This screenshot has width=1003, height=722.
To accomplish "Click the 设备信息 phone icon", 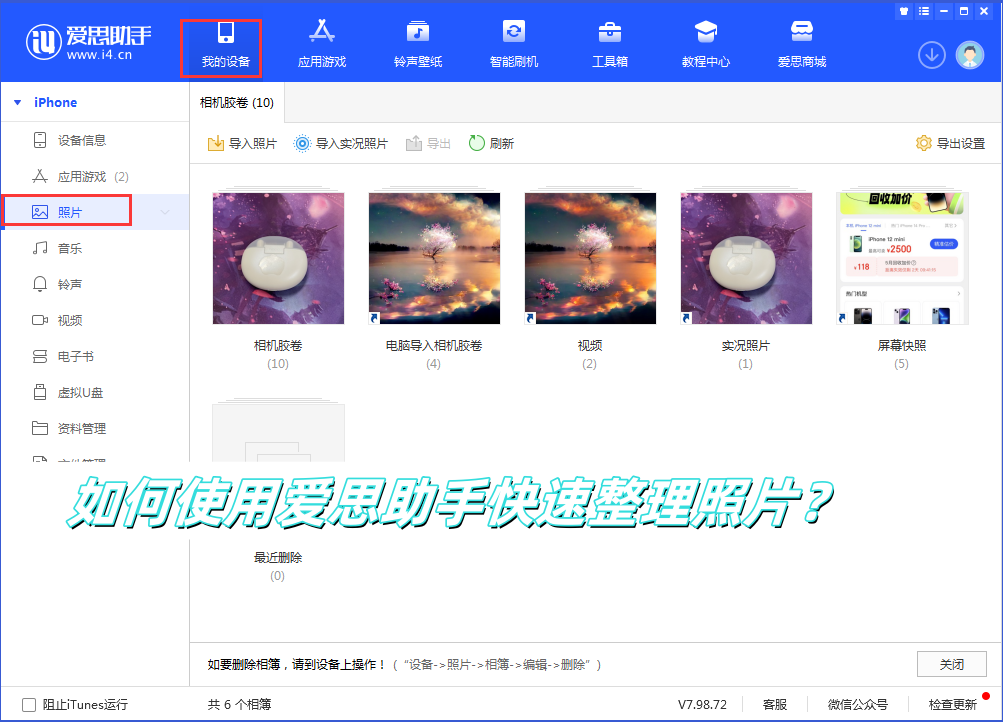I will [40, 140].
